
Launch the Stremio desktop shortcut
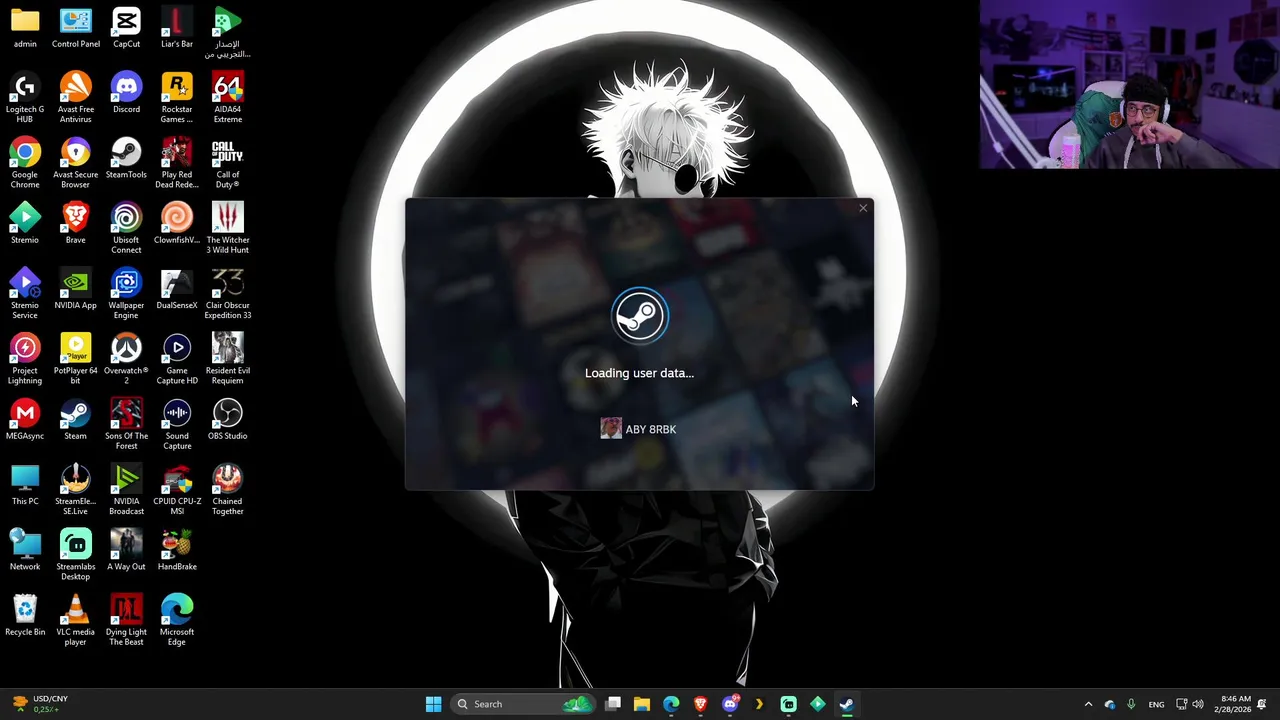[x=25, y=224]
